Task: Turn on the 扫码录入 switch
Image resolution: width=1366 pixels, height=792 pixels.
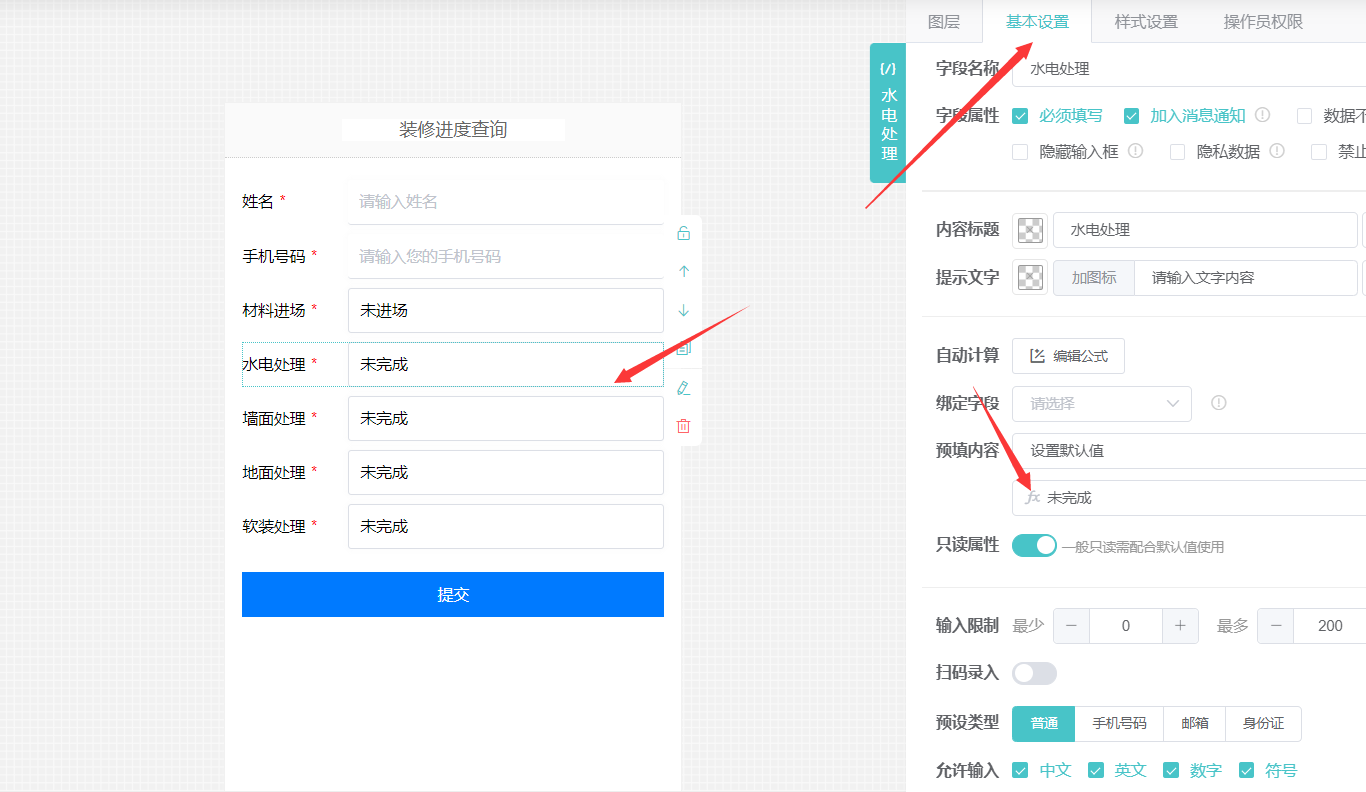Action: pos(1034,673)
